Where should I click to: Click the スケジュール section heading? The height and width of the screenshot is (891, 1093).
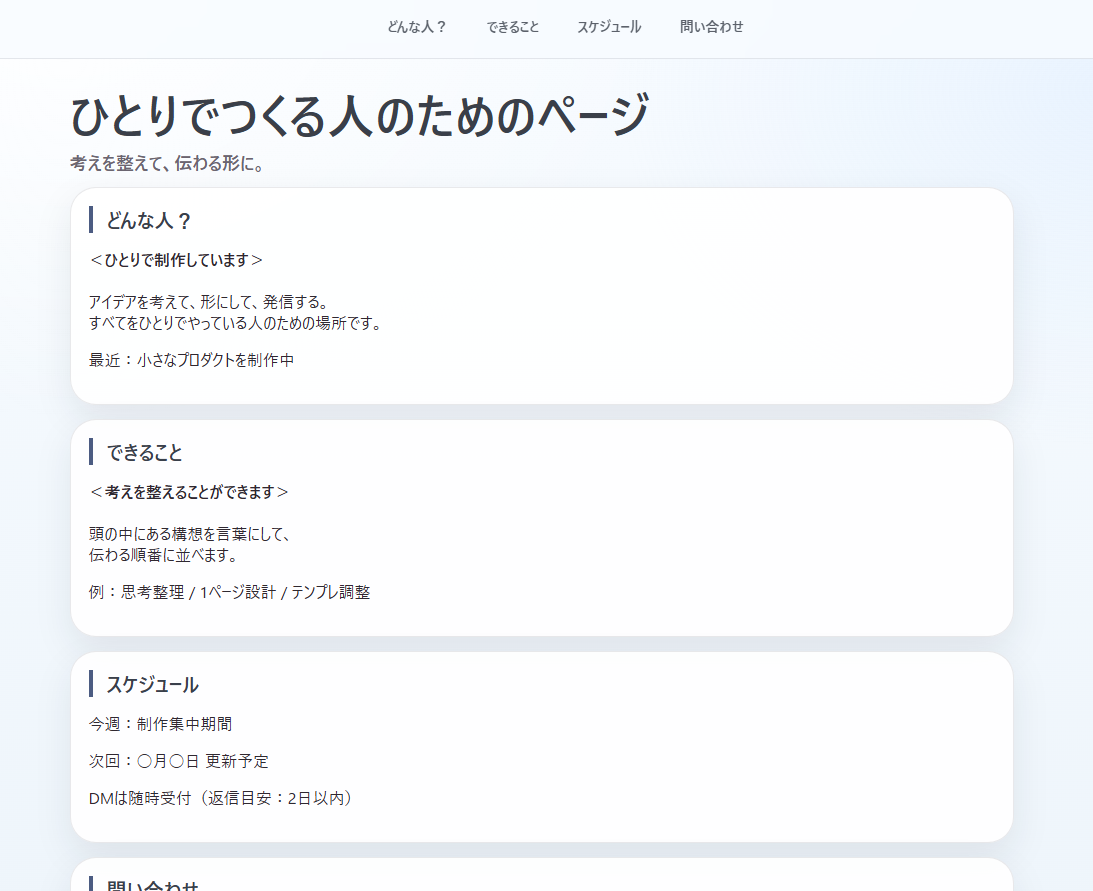(152, 685)
